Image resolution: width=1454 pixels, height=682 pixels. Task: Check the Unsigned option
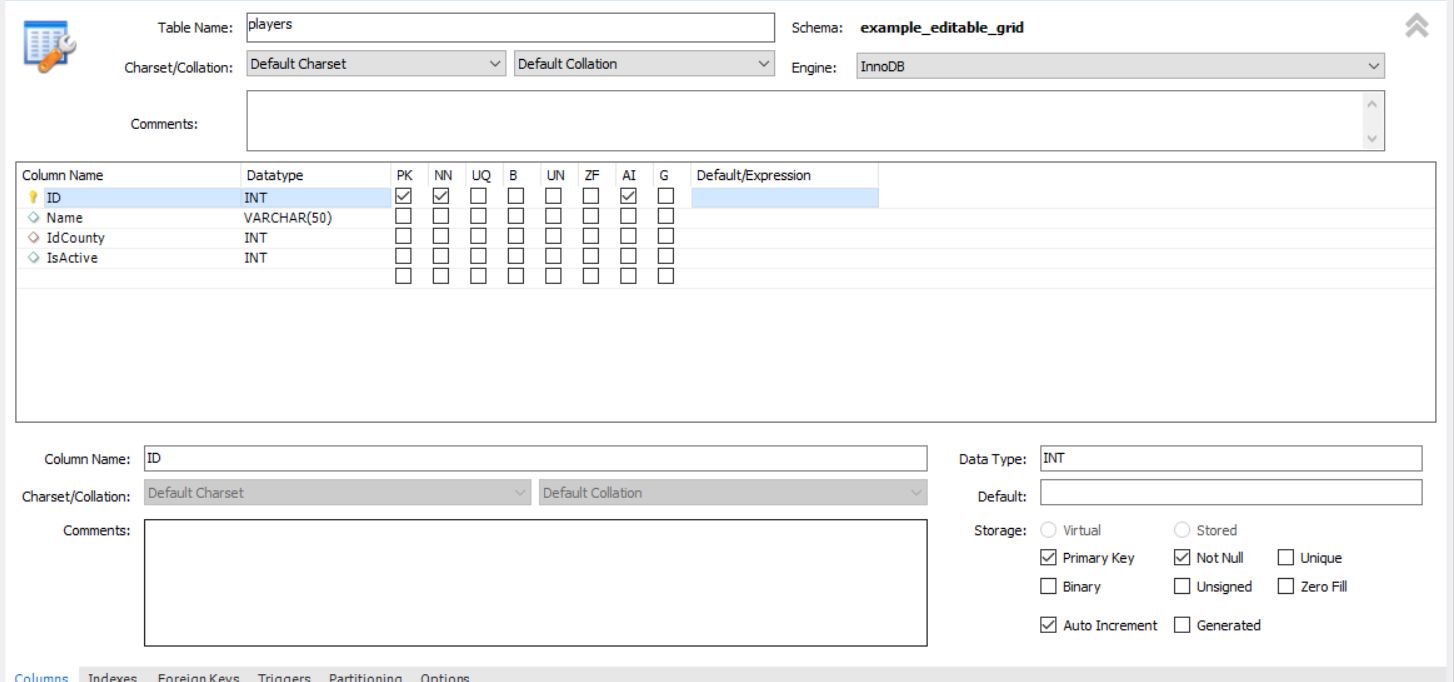click(x=1182, y=587)
